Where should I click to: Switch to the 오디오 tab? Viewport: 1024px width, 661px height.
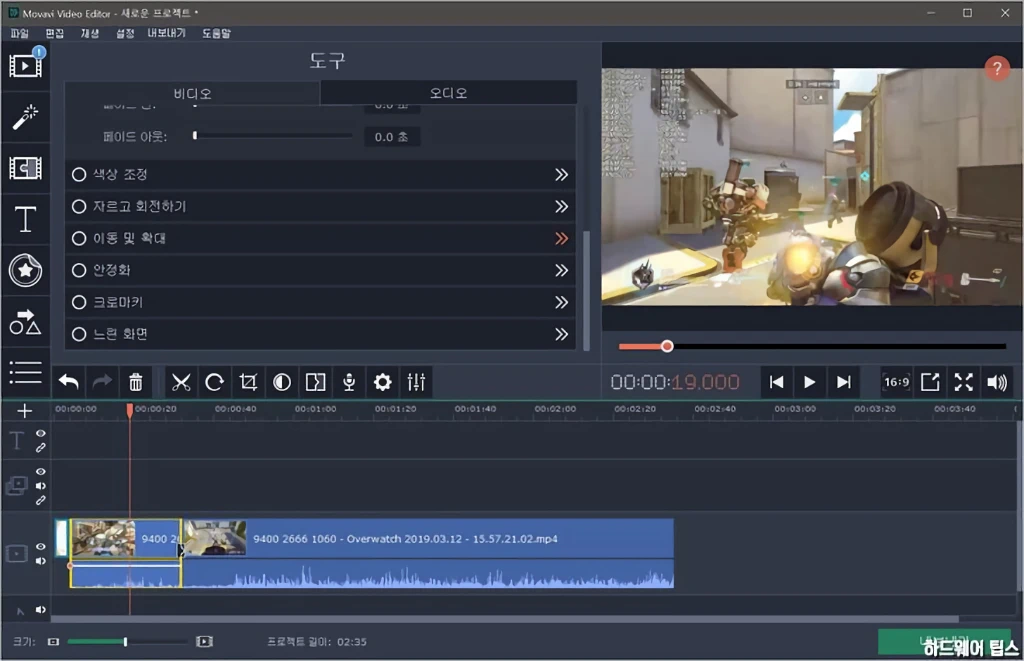(448, 93)
